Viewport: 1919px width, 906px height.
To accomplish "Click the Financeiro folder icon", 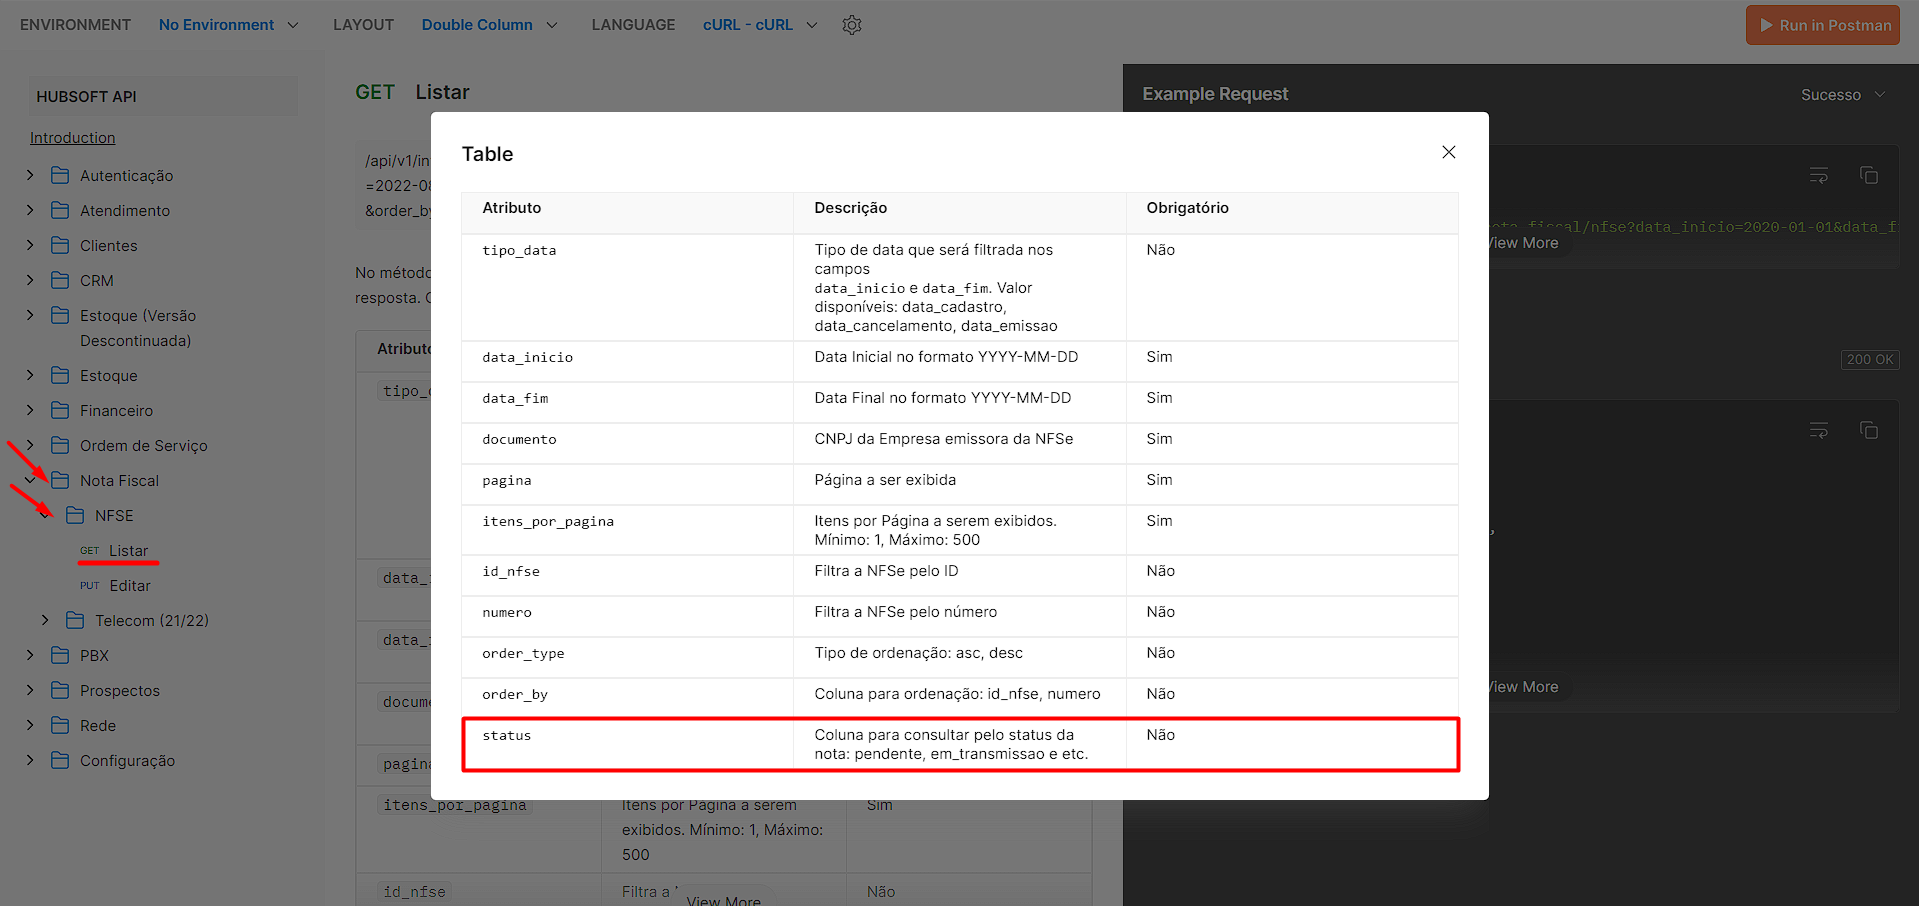I will [60, 410].
